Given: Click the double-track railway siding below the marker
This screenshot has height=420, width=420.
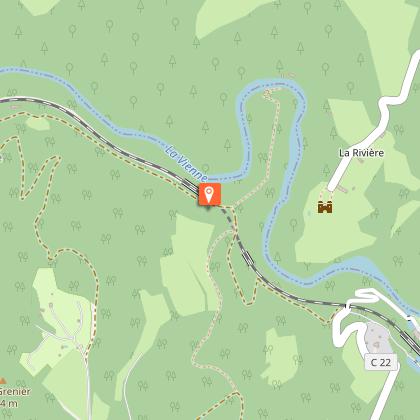Looking at the screenshot, I should 248,257.
